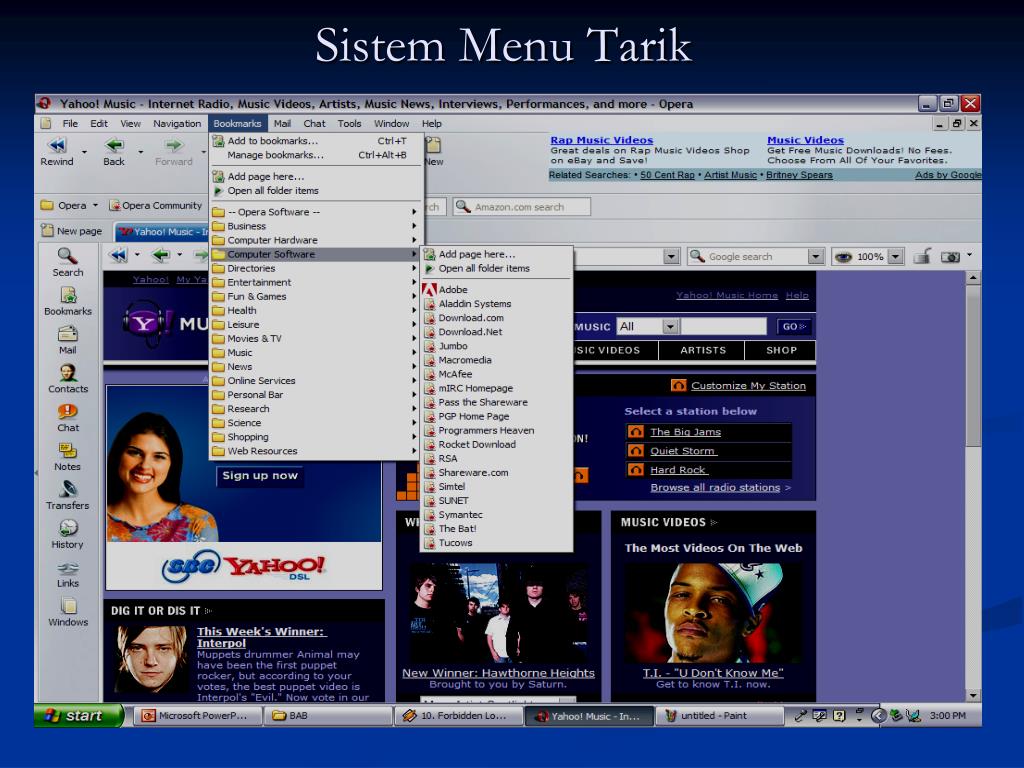This screenshot has width=1024, height=768.
Task: Expand the Web Resources bookmarks submenu
Action: pyautogui.click(x=315, y=451)
